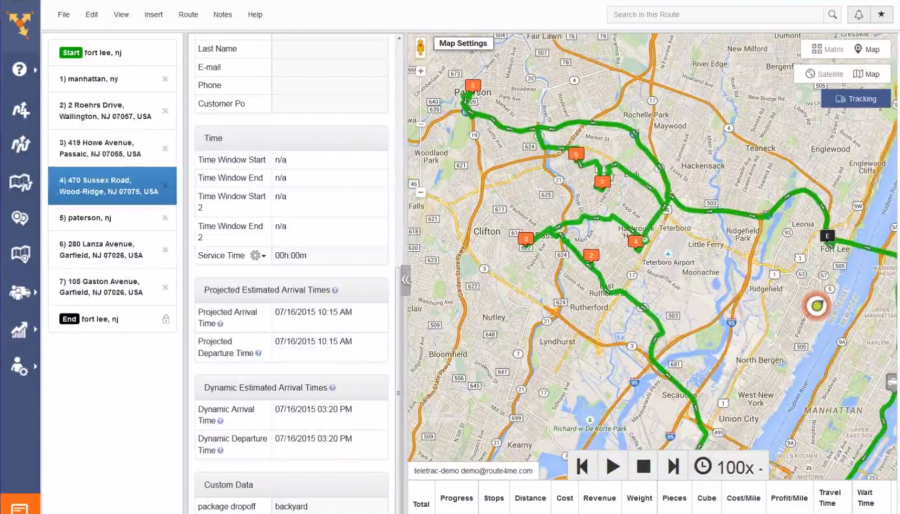
Task: Open the analytics chart sidebar icon
Action: coord(19,330)
